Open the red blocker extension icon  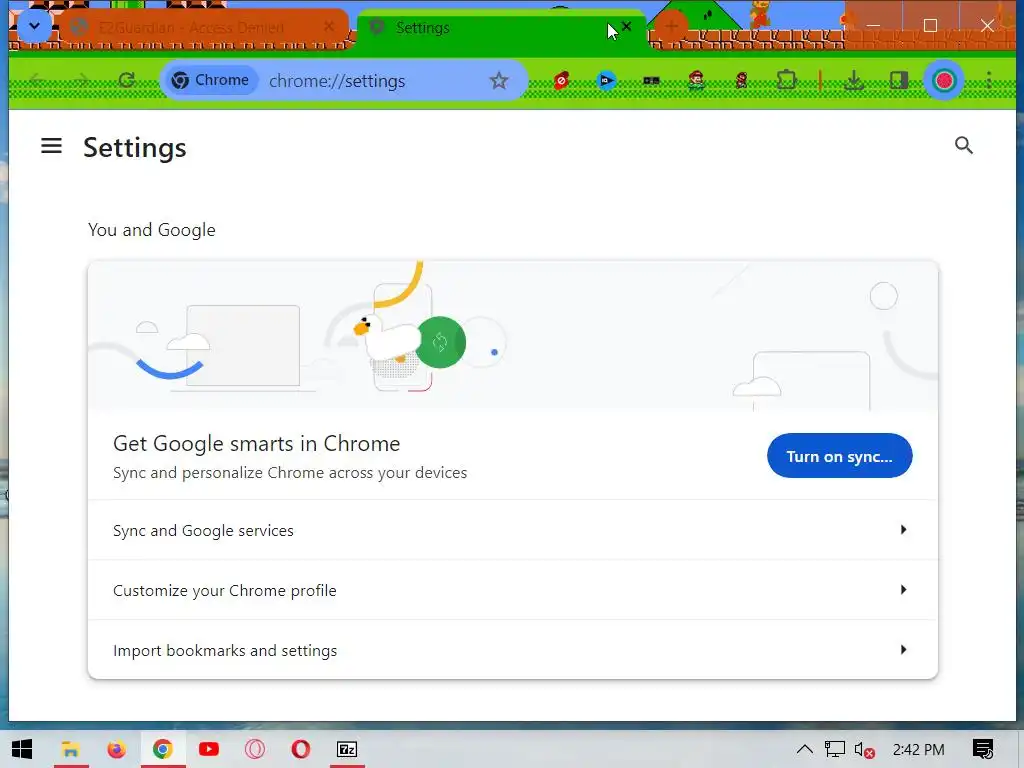click(x=561, y=80)
